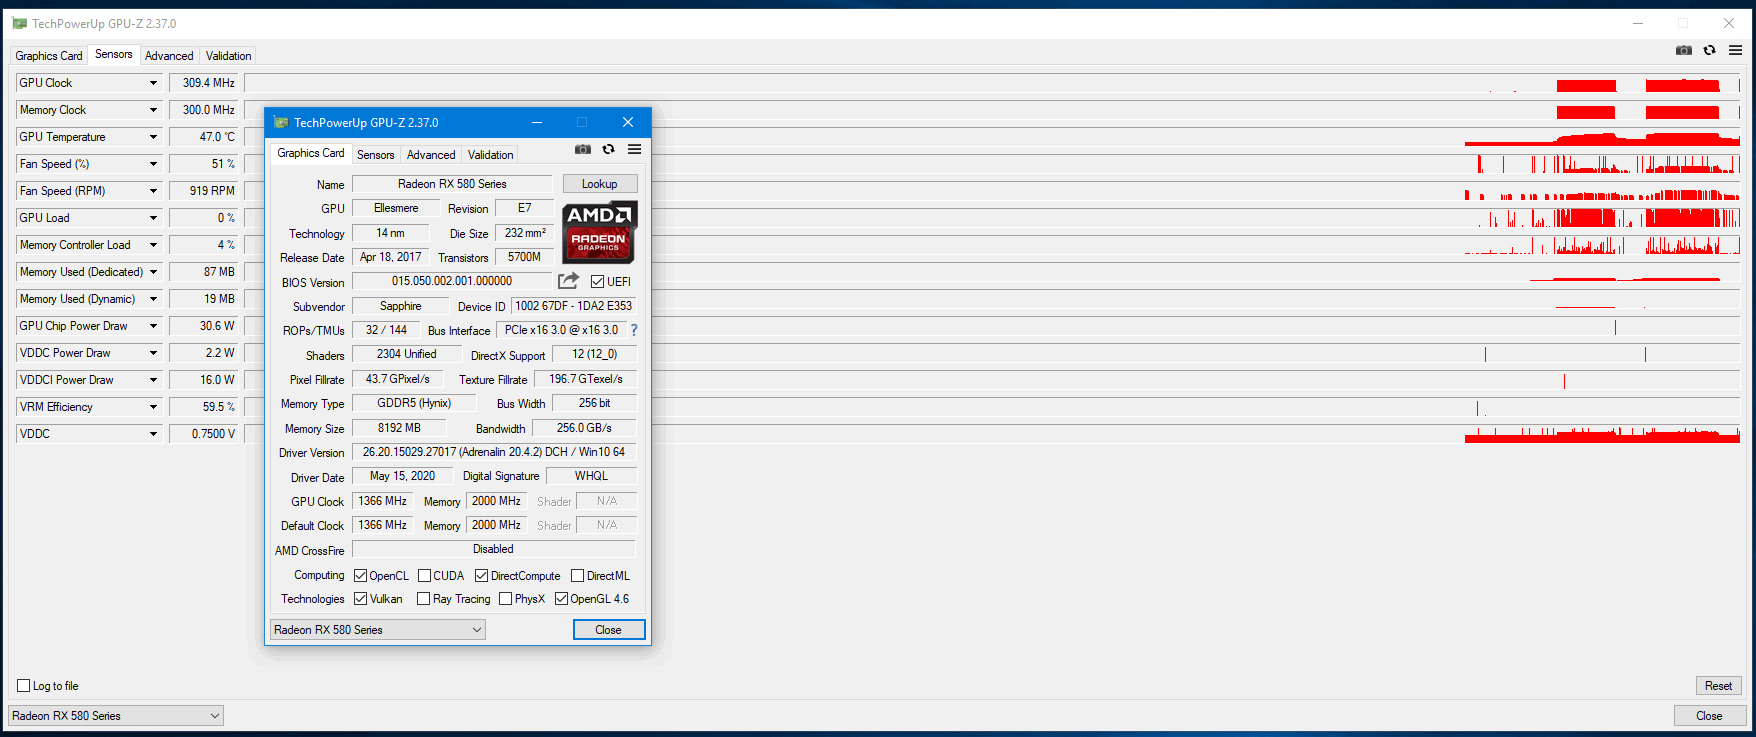Open VDDC sensor dropdown

153,434
